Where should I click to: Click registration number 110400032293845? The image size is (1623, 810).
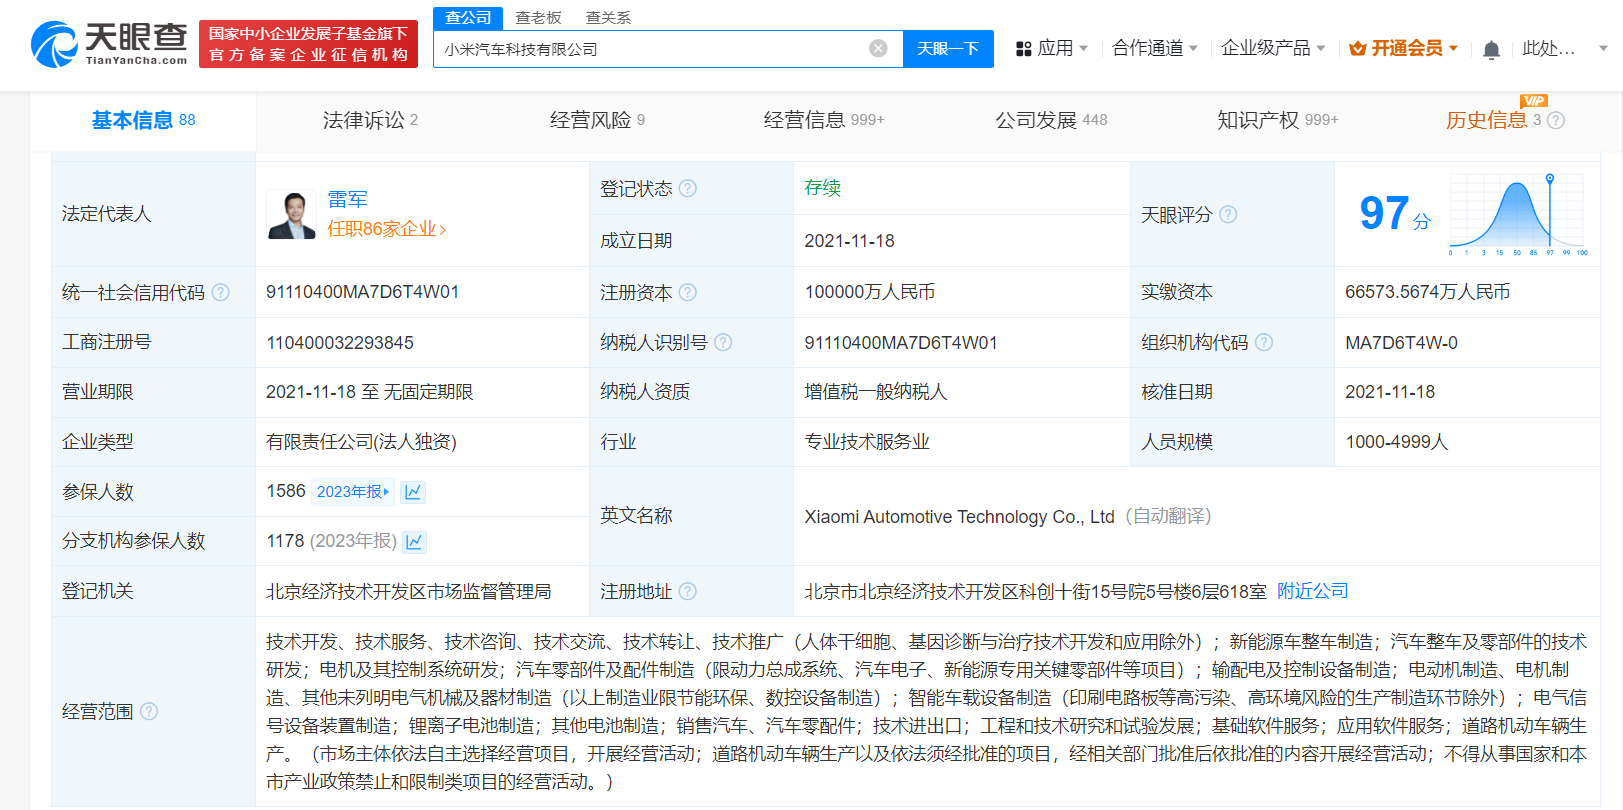pos(340,342)
